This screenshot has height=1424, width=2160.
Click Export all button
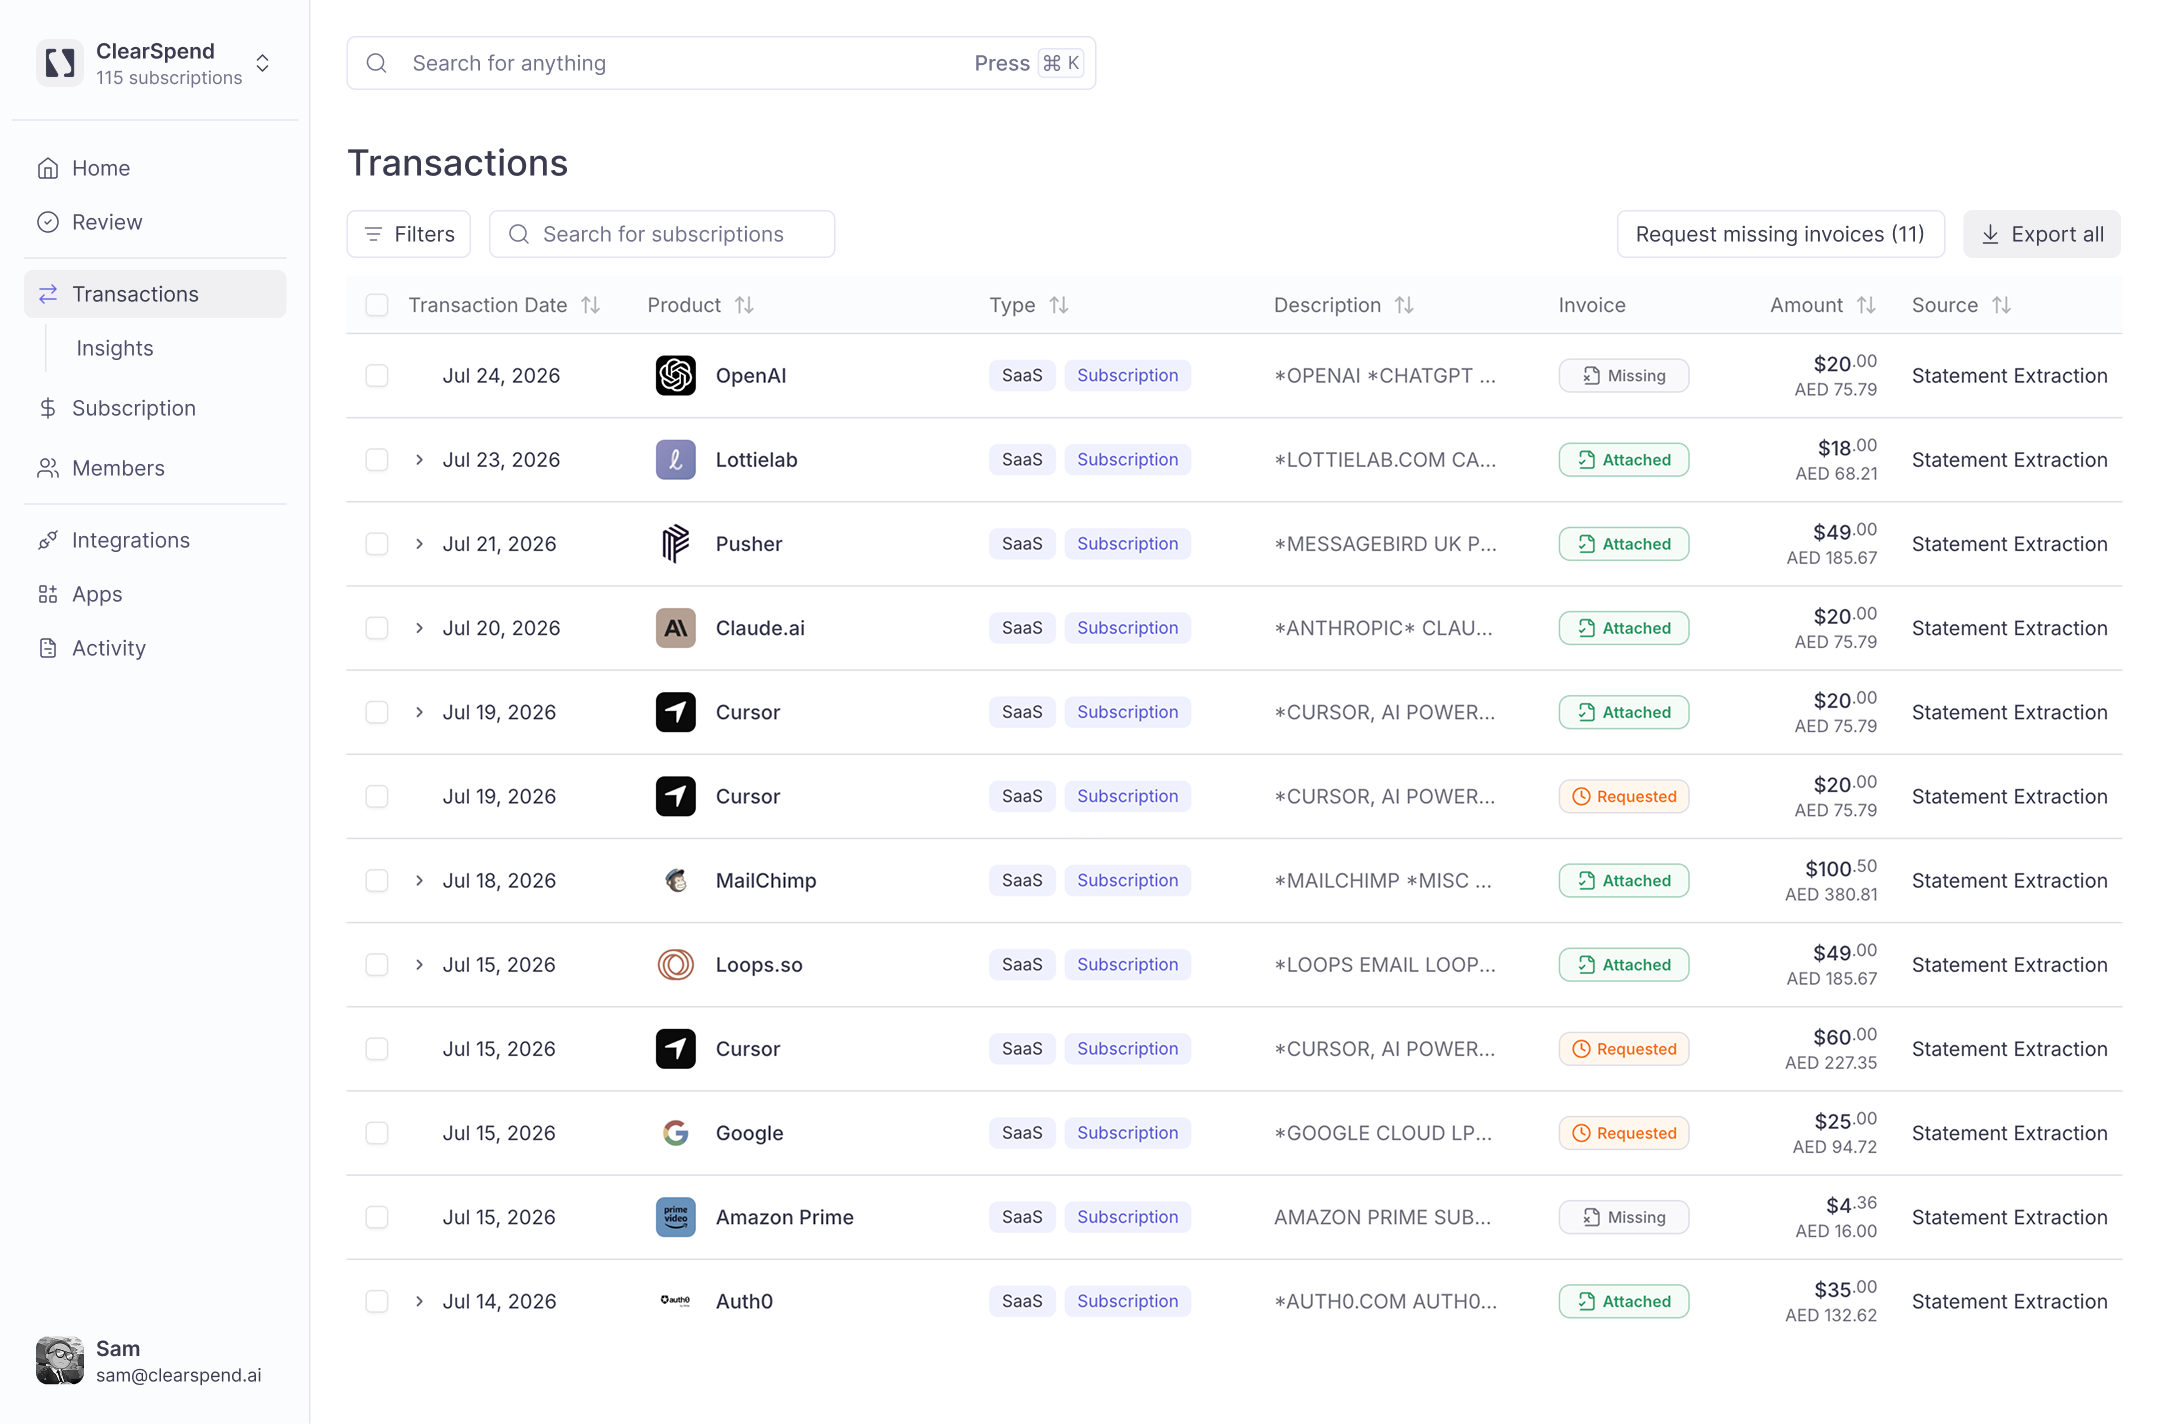2042,234
